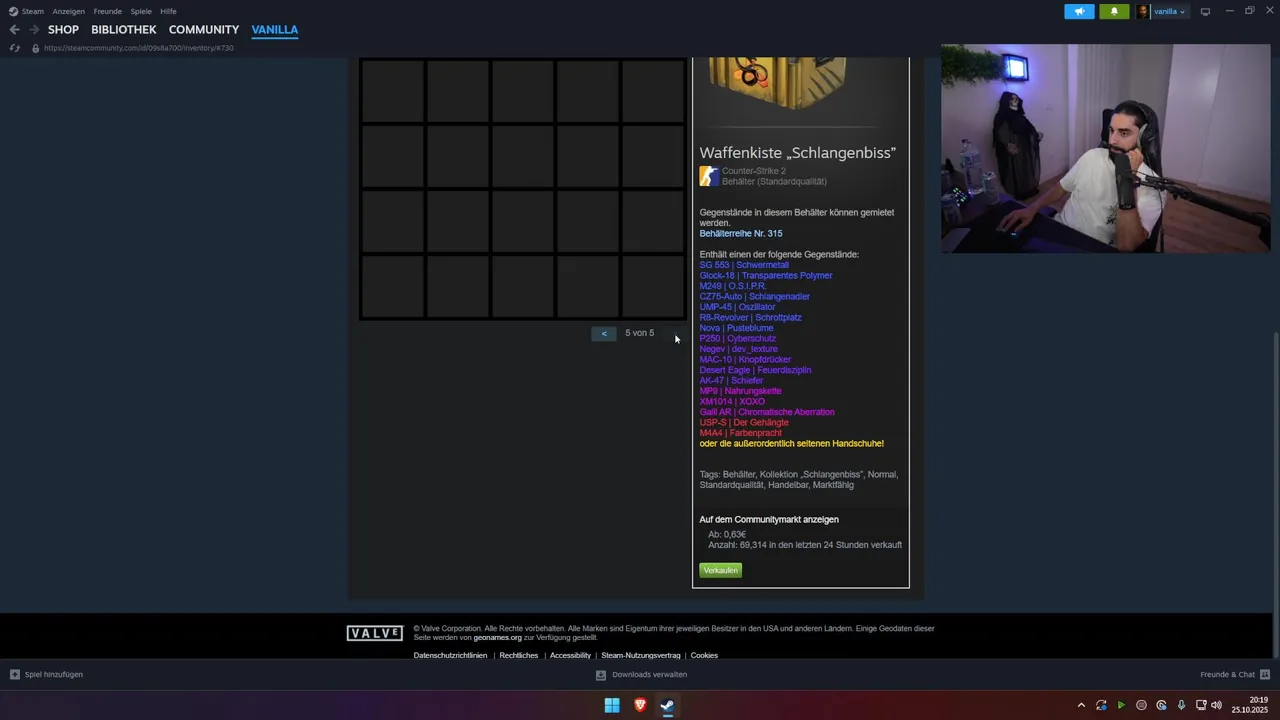Click 'Spiel hinzufügen' plus button

[x=46, y=675]
